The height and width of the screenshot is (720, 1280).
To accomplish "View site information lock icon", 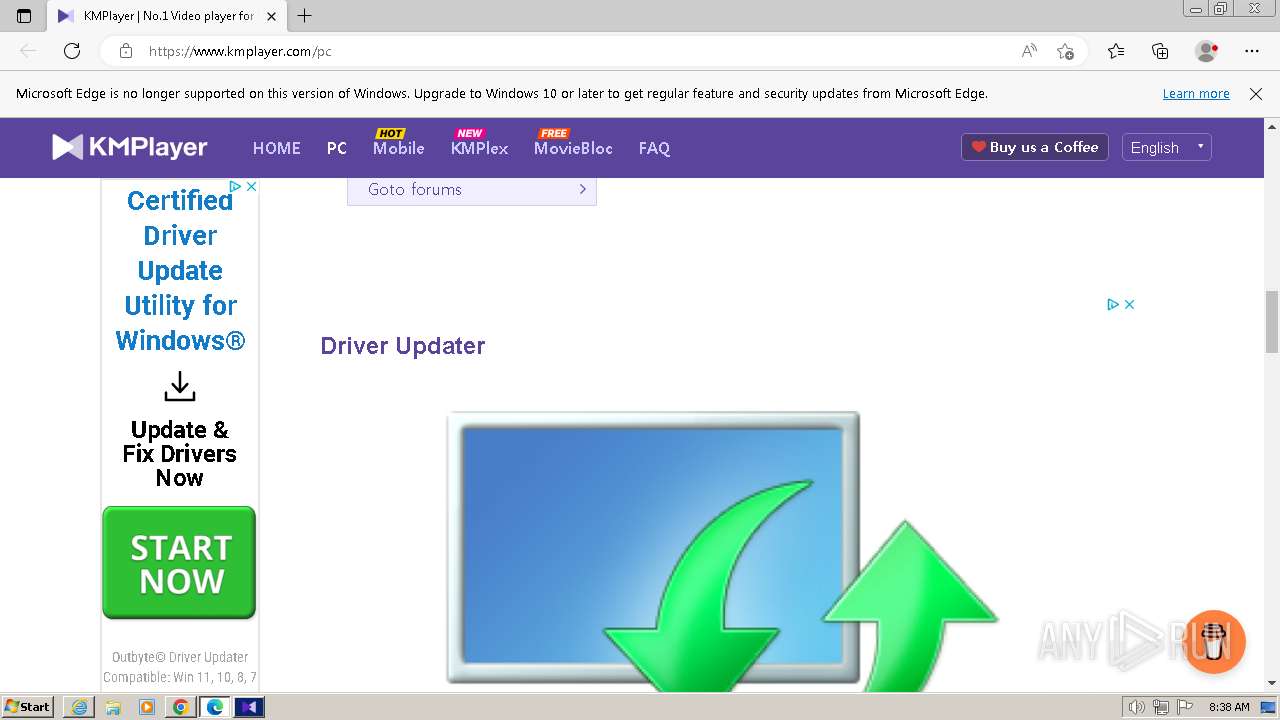I will point(125,51).
